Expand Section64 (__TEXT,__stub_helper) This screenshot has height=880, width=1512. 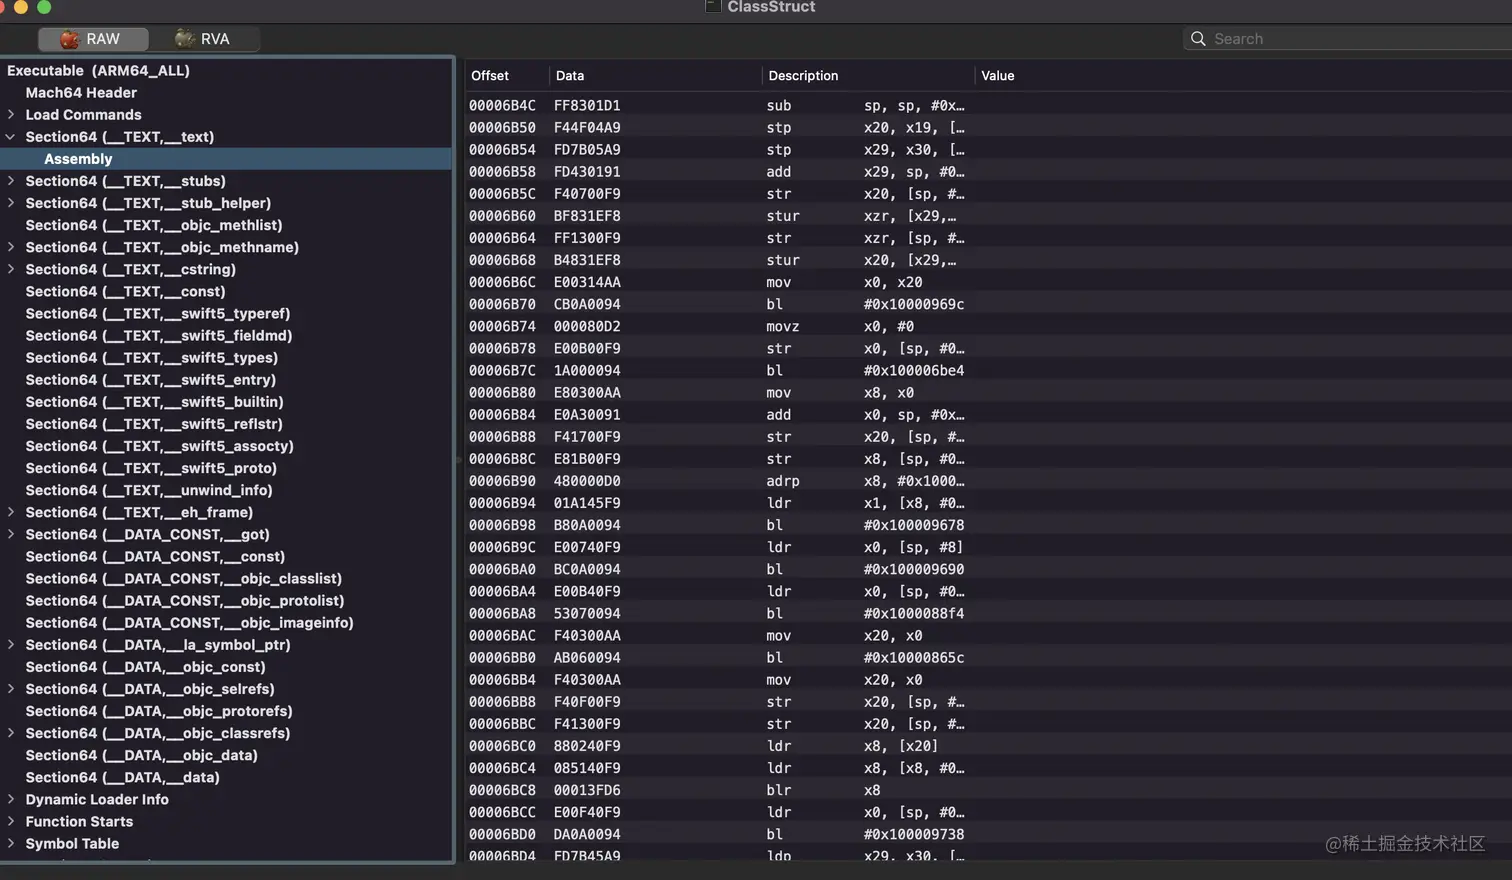pyautogui.click(x=11, y=203)
